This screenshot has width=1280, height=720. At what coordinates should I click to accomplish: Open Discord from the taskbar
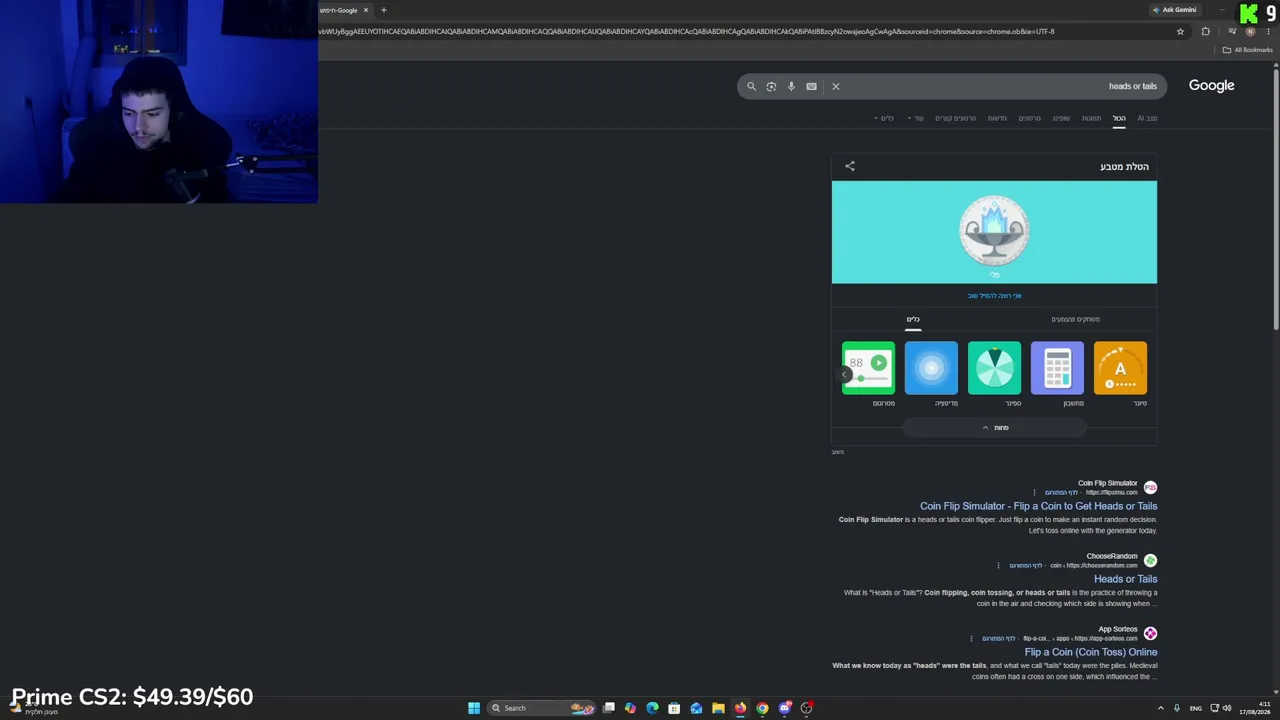784,708
